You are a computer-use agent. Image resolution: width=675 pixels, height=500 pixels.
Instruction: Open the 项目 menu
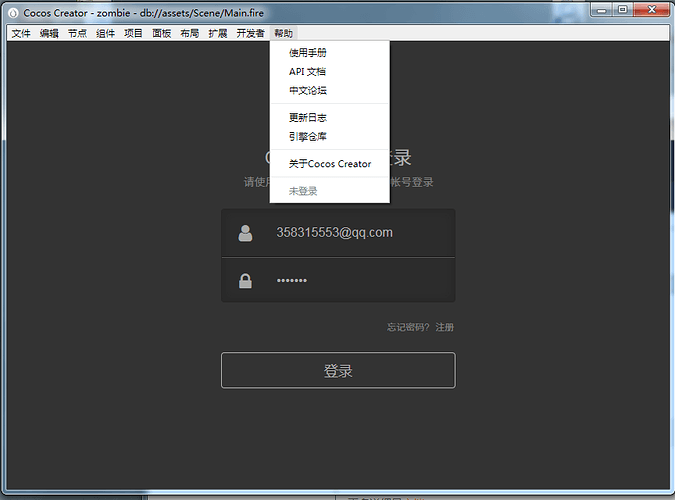(x=133, y=33)
